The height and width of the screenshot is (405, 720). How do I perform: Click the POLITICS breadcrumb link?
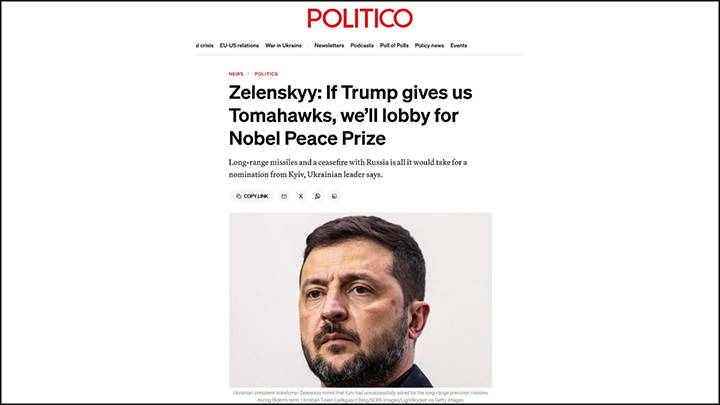click(x=266, y=74)
